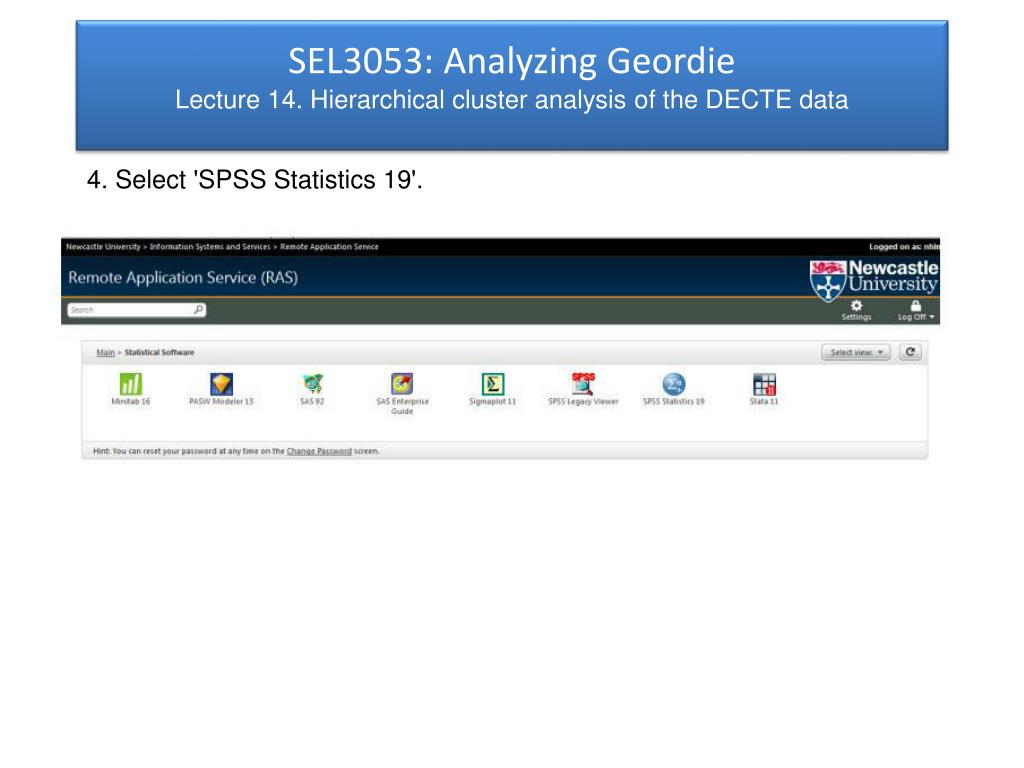Click the Remote Application Service (RAS) heading
Screen dimensions: 1024x768
pyautogui.click(x=183, y=278)
